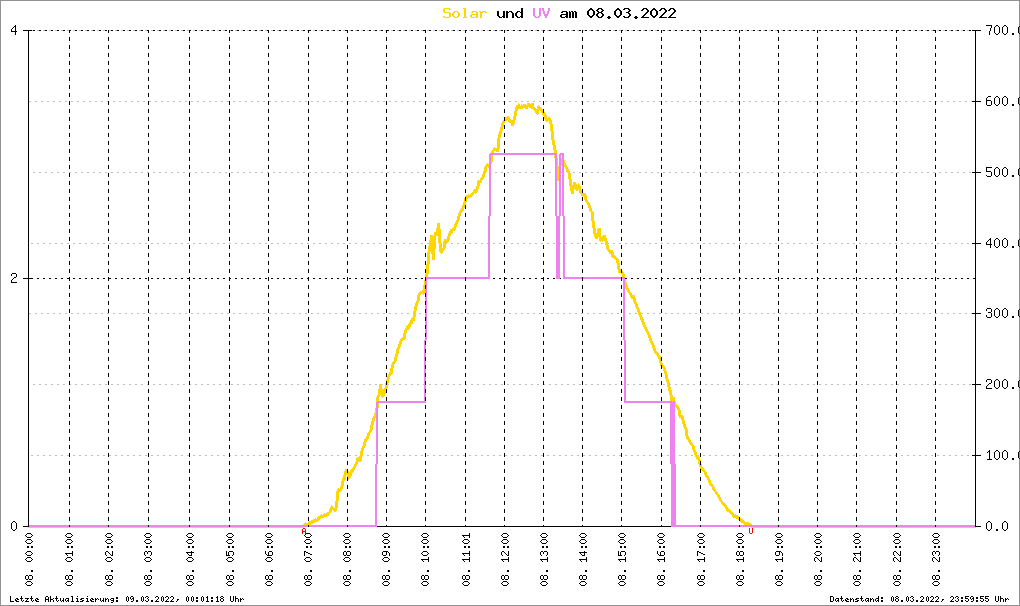The height and width of the screenshot is (606, 1020).
Task: Click the time label "08. 13:00"
Action: 544,560
